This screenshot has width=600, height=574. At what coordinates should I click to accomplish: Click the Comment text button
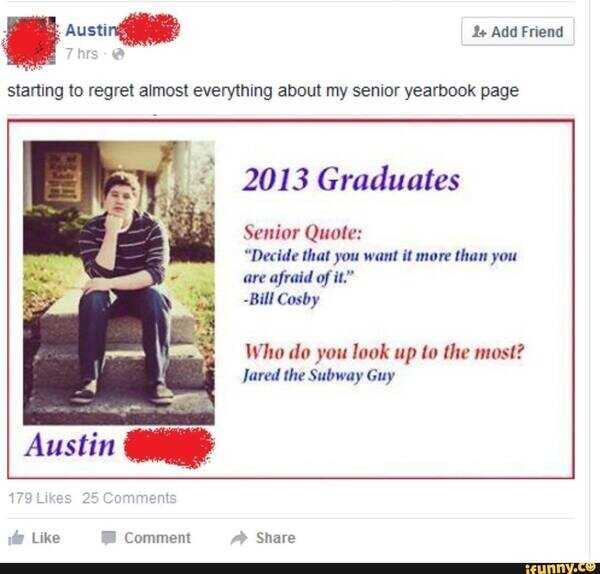click(157, 538)
